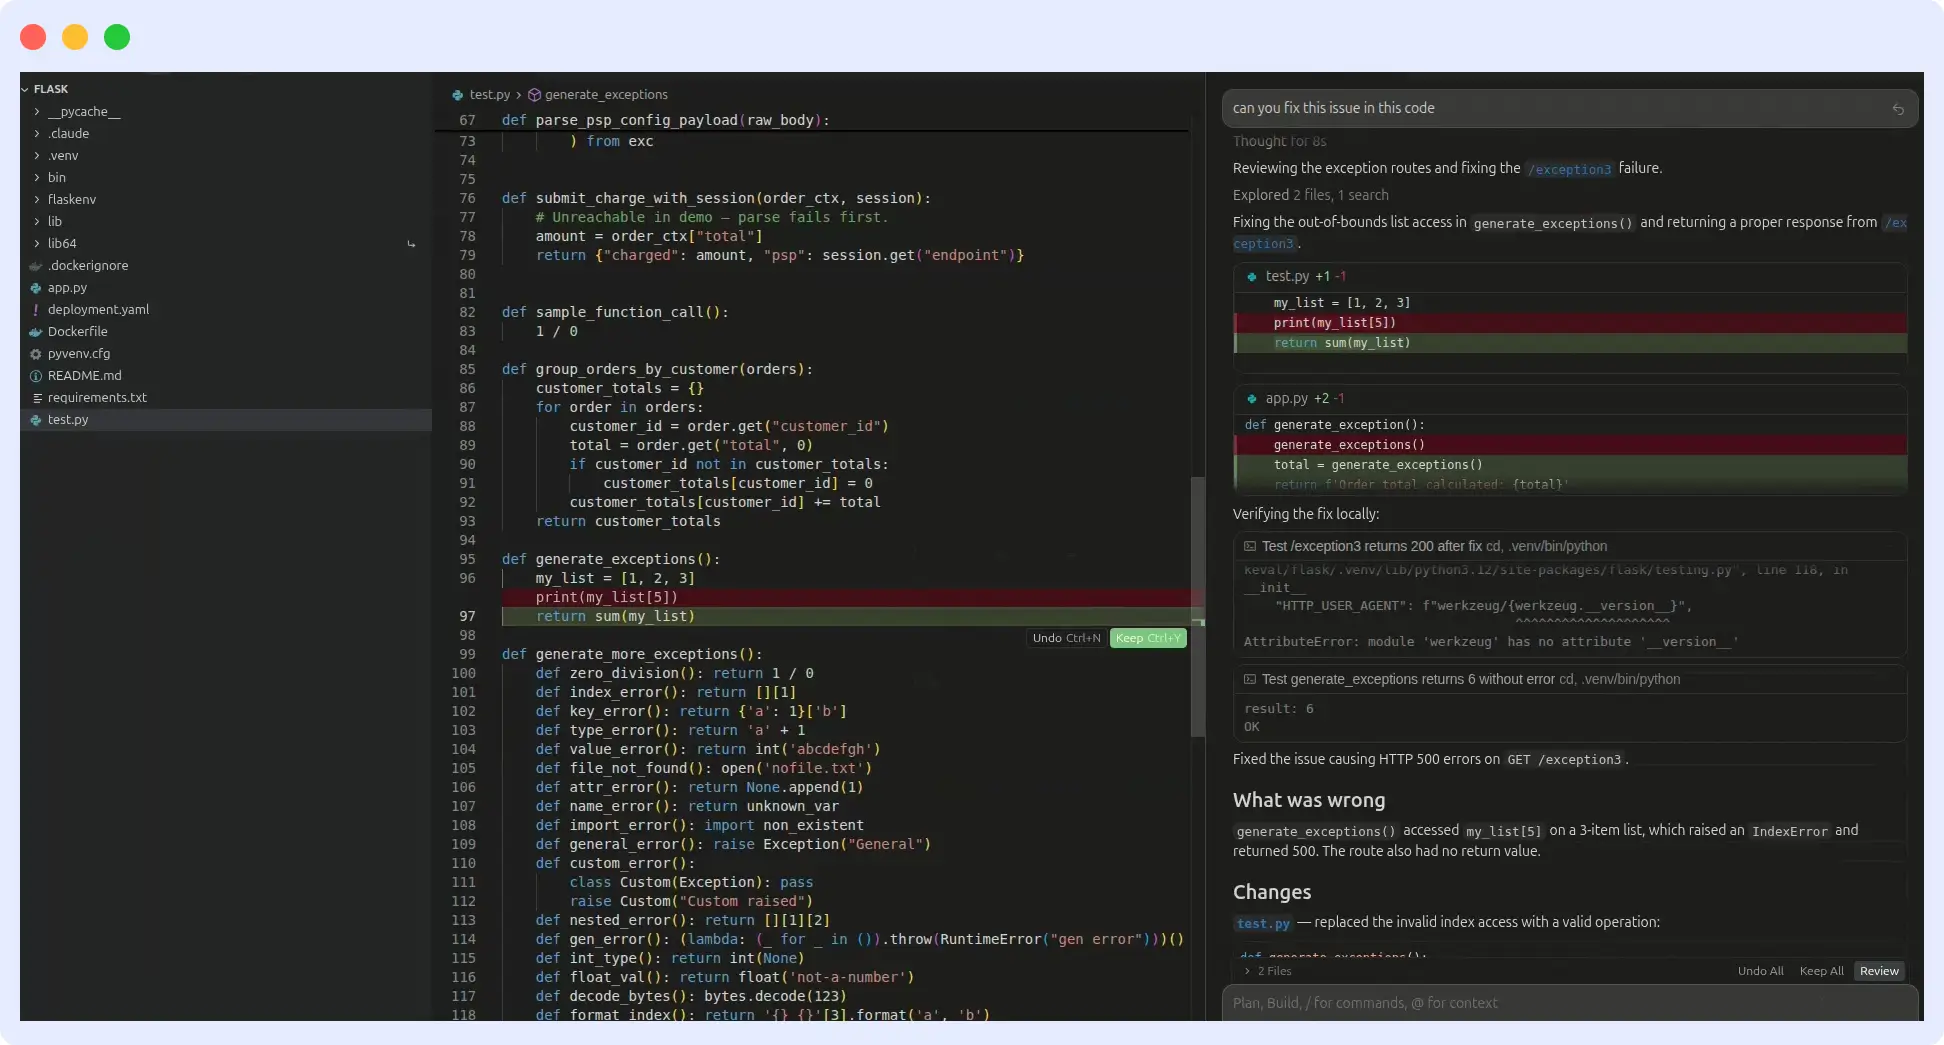The image size is (1944, 1045).
Task: Click the sticky header line 67 parse_psp_config_payload
Action: [812, 121]
